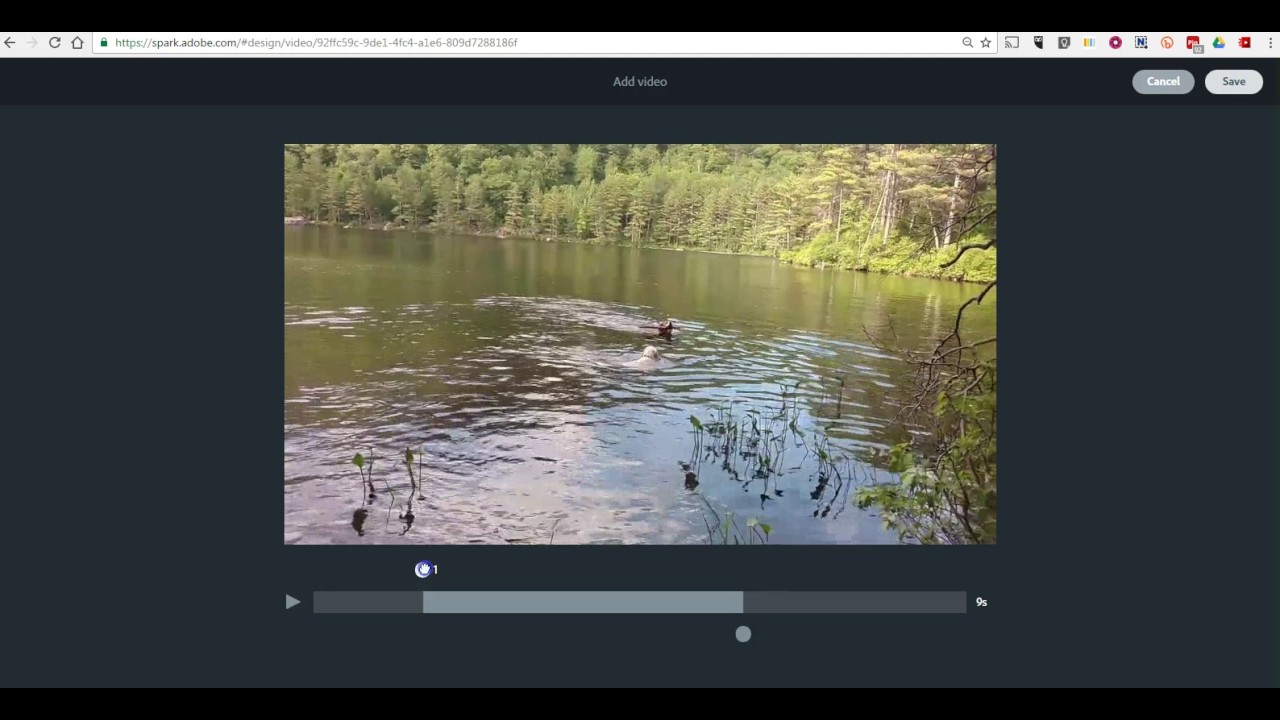Go back in the browser
1280x720 pixels.
pos(10,43)
